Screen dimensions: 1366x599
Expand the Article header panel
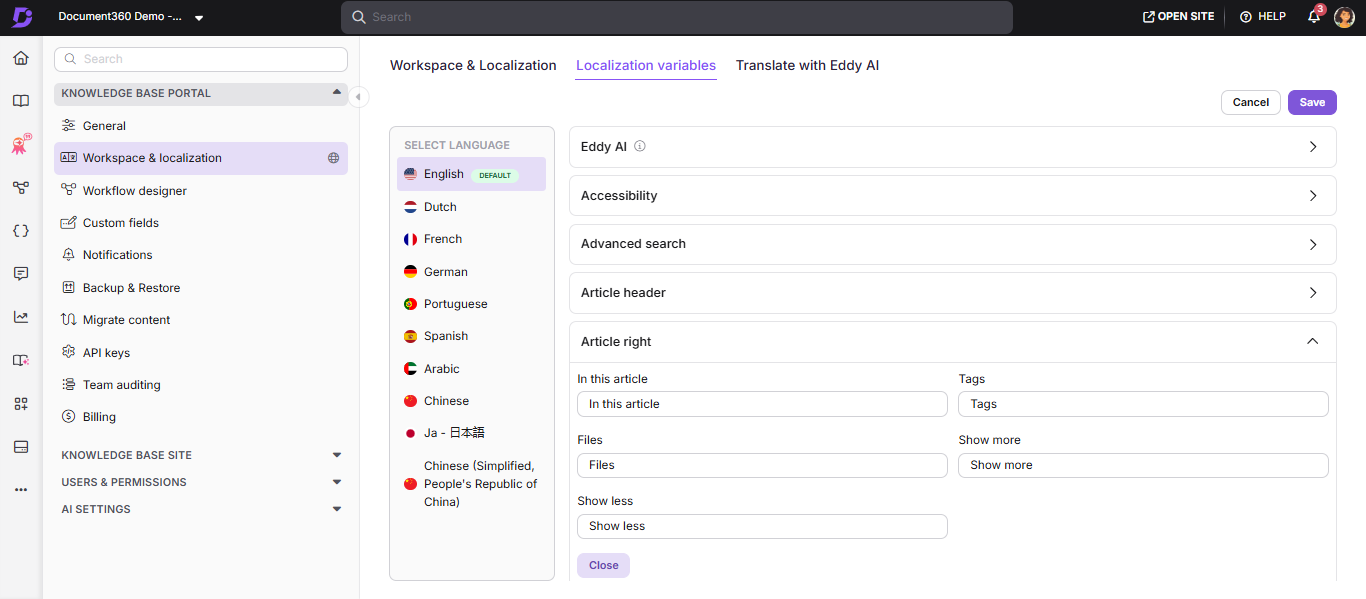pos(952,293)
